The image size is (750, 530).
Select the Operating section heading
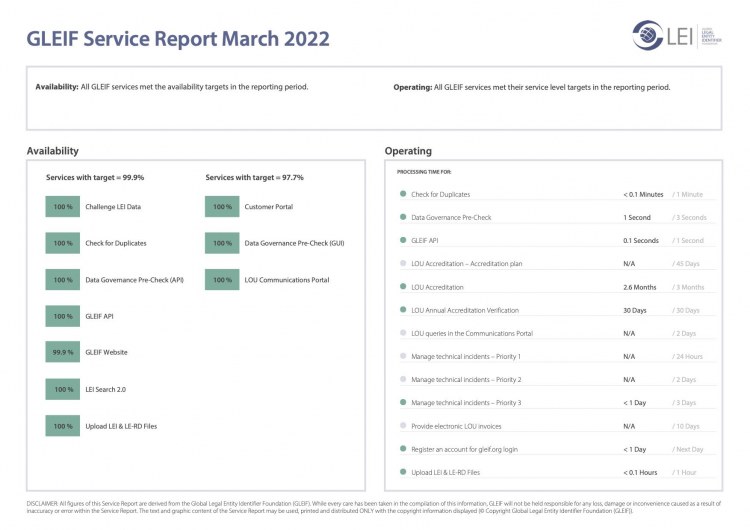pos(408,151)
